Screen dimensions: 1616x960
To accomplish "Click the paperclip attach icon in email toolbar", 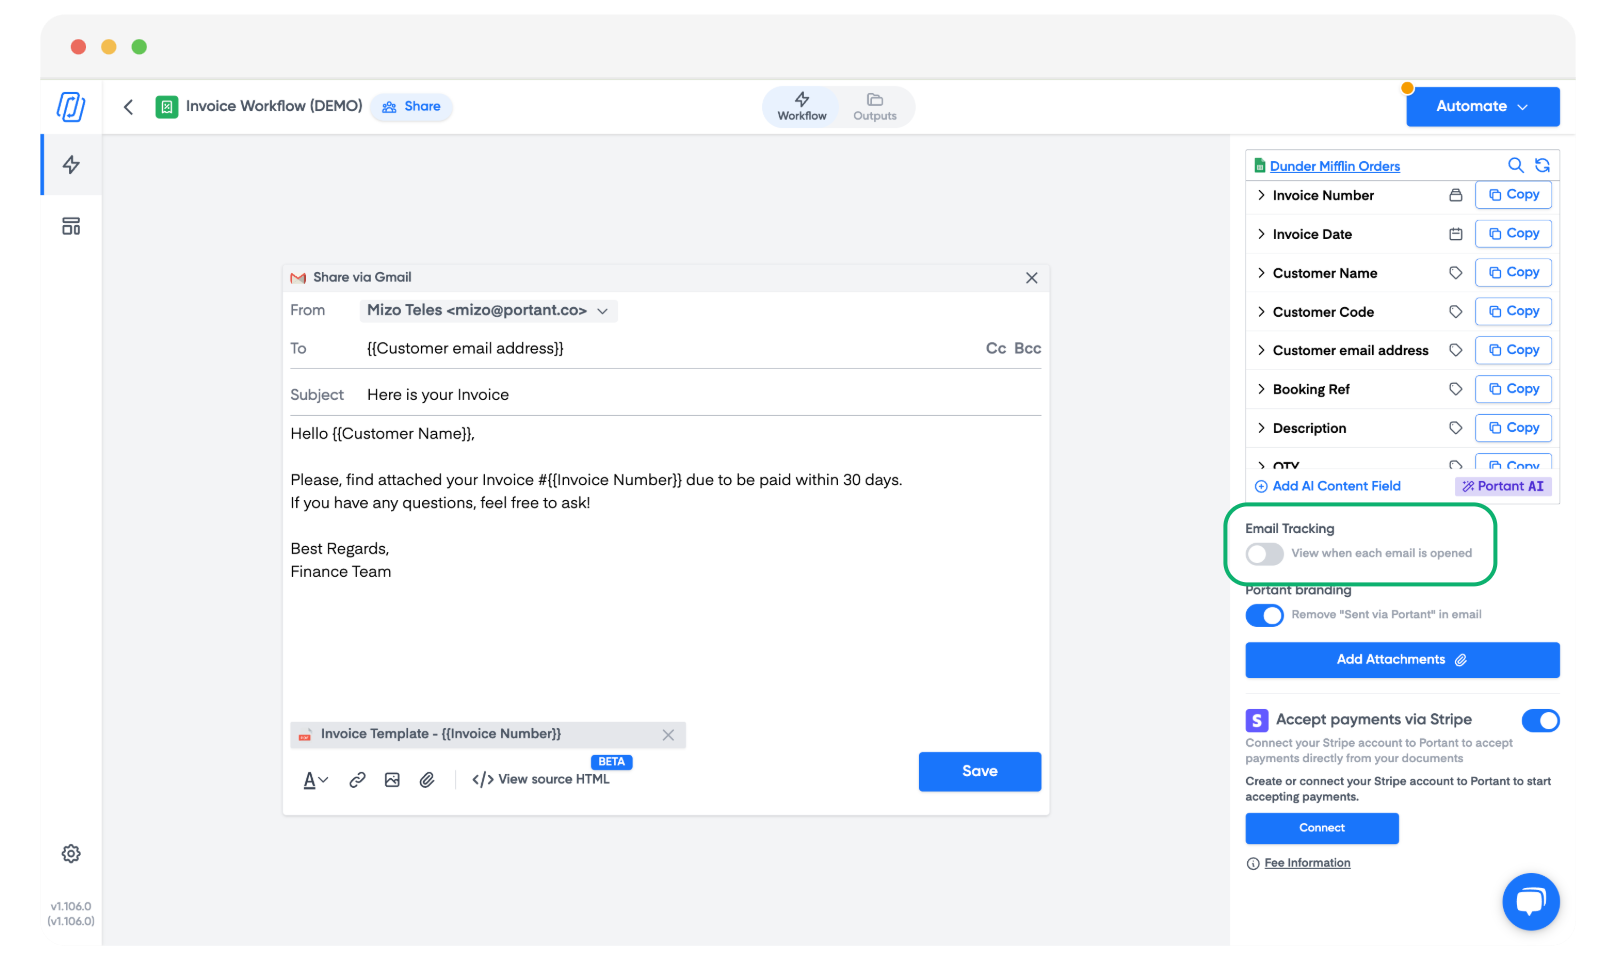I will [x=427, y=780].
